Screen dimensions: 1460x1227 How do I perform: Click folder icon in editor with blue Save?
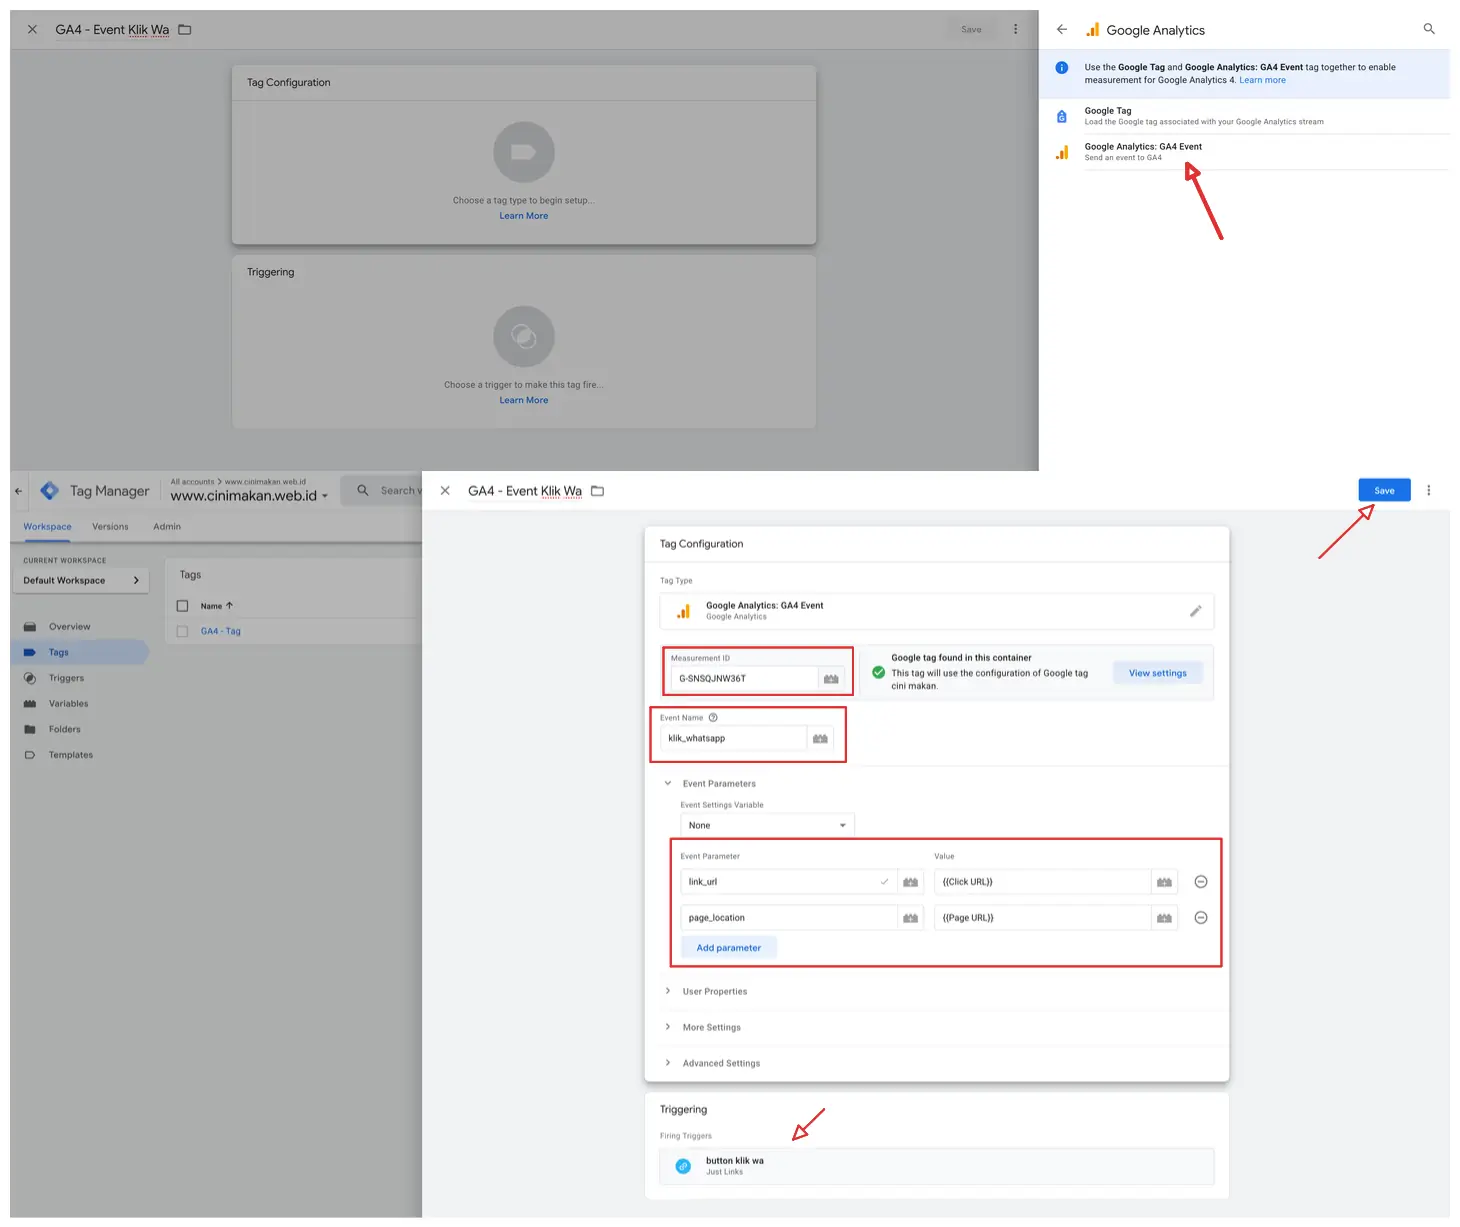point(598,491)
